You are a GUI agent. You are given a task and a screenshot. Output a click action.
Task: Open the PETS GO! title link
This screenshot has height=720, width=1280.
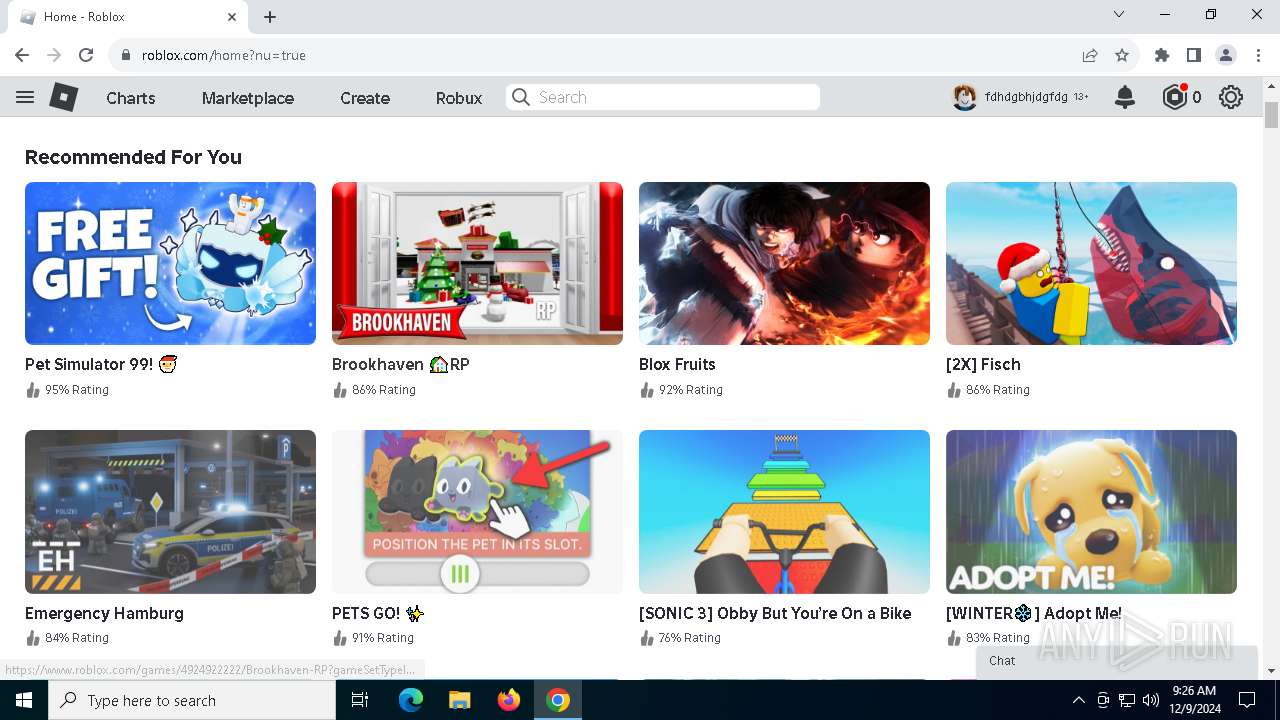[378, 613]
